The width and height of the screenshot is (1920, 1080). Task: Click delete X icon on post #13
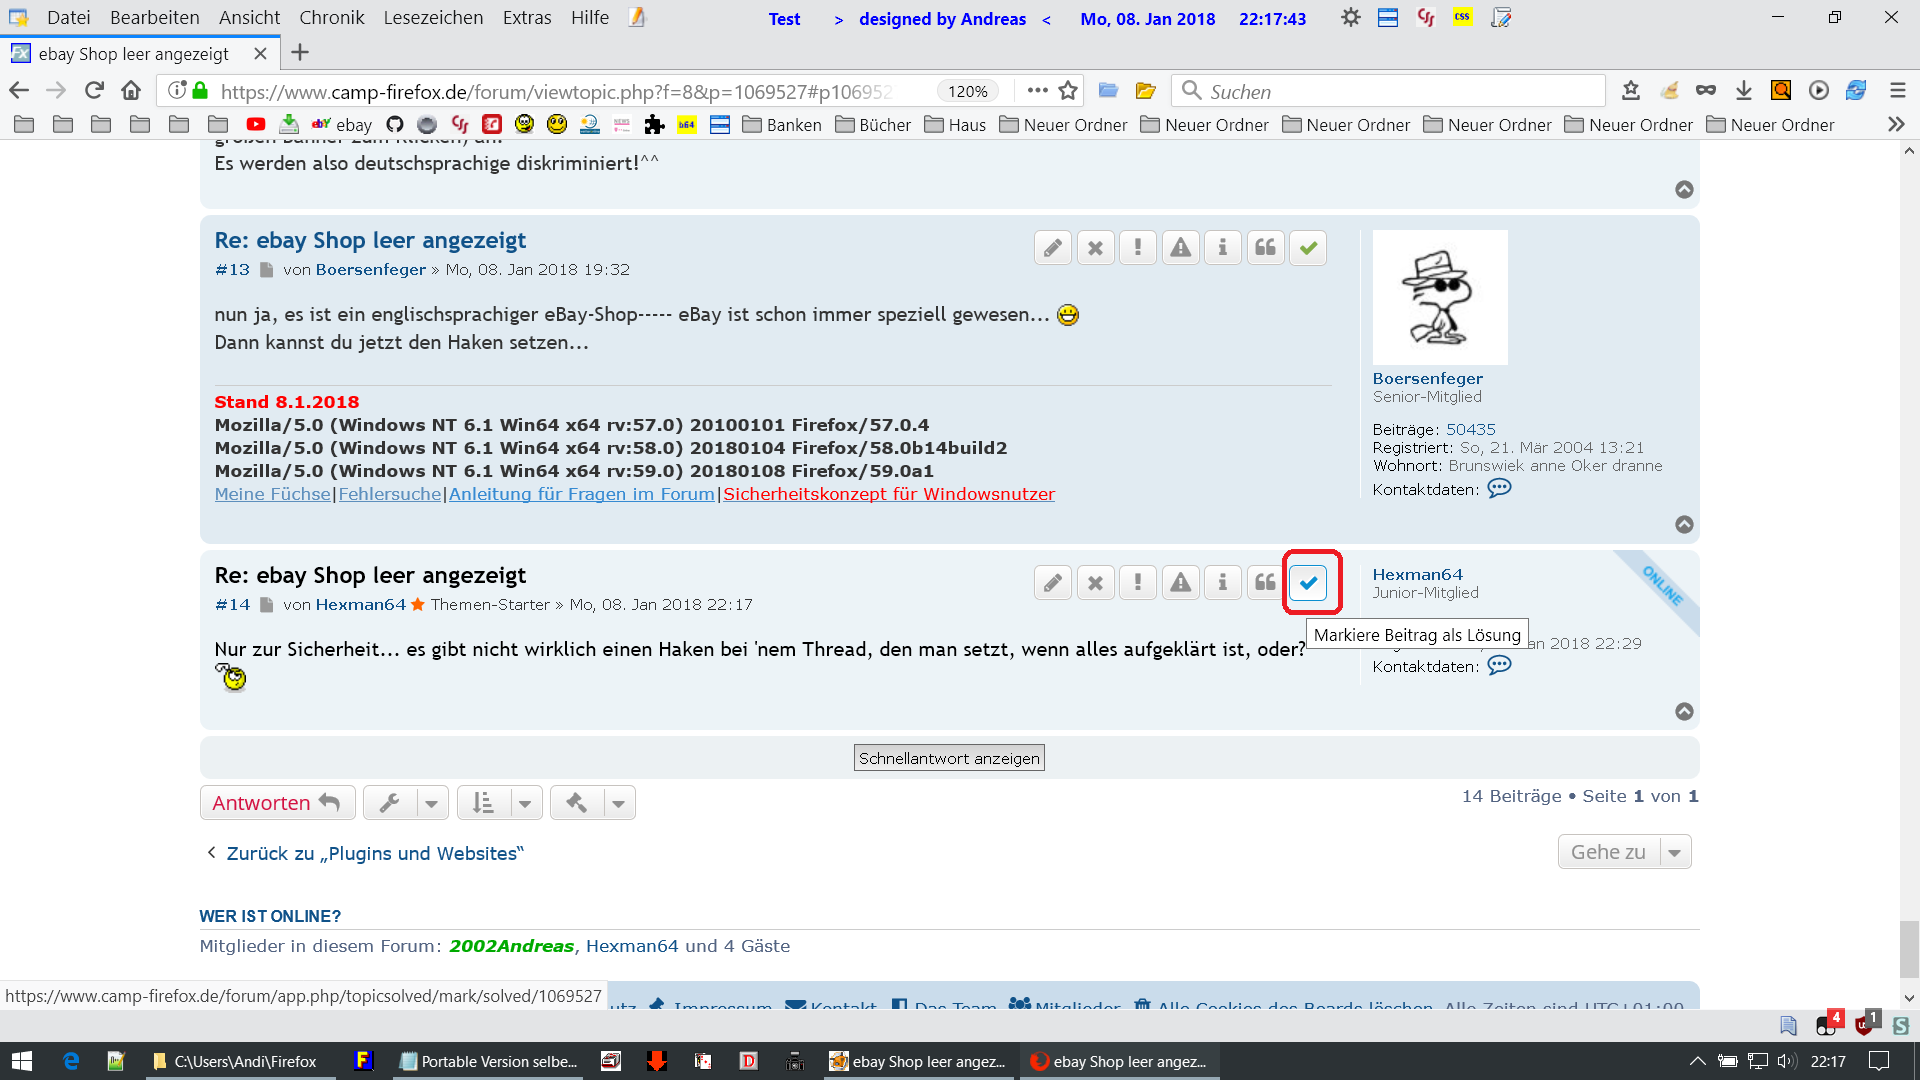[1095, 248]
